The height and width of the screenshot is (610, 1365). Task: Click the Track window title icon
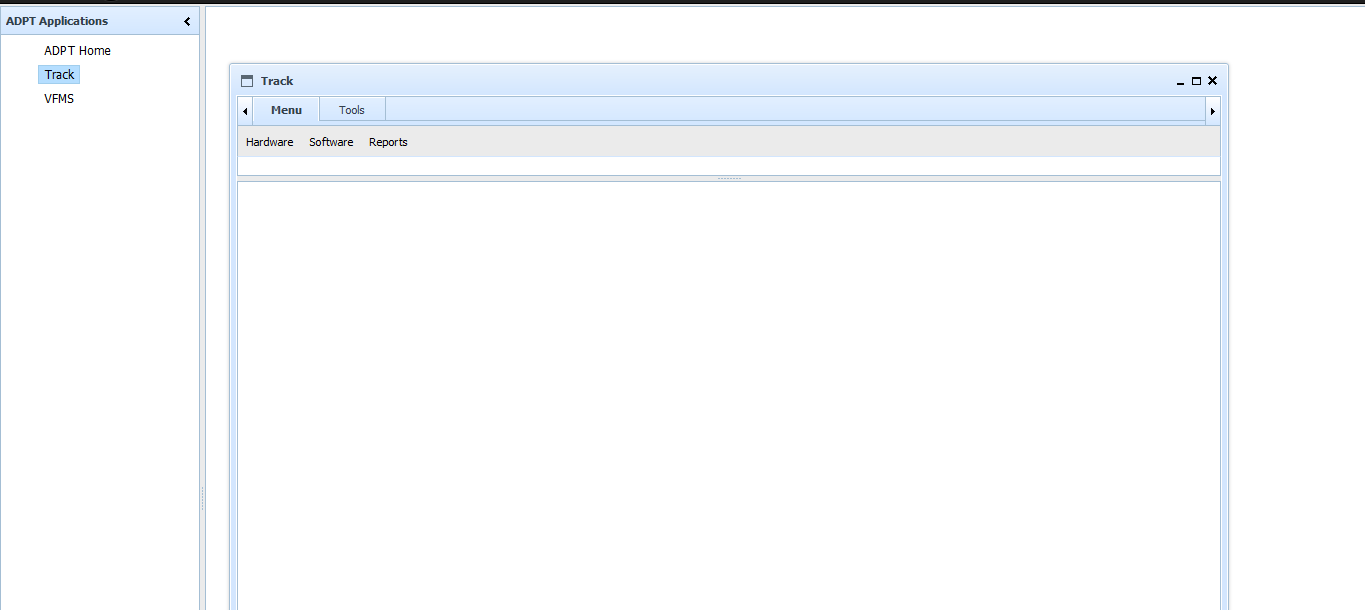click(x=247, y=81)
